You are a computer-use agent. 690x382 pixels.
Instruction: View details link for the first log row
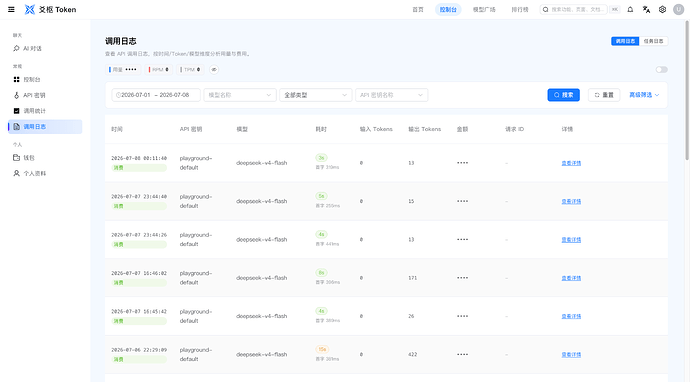click(571, 163)
